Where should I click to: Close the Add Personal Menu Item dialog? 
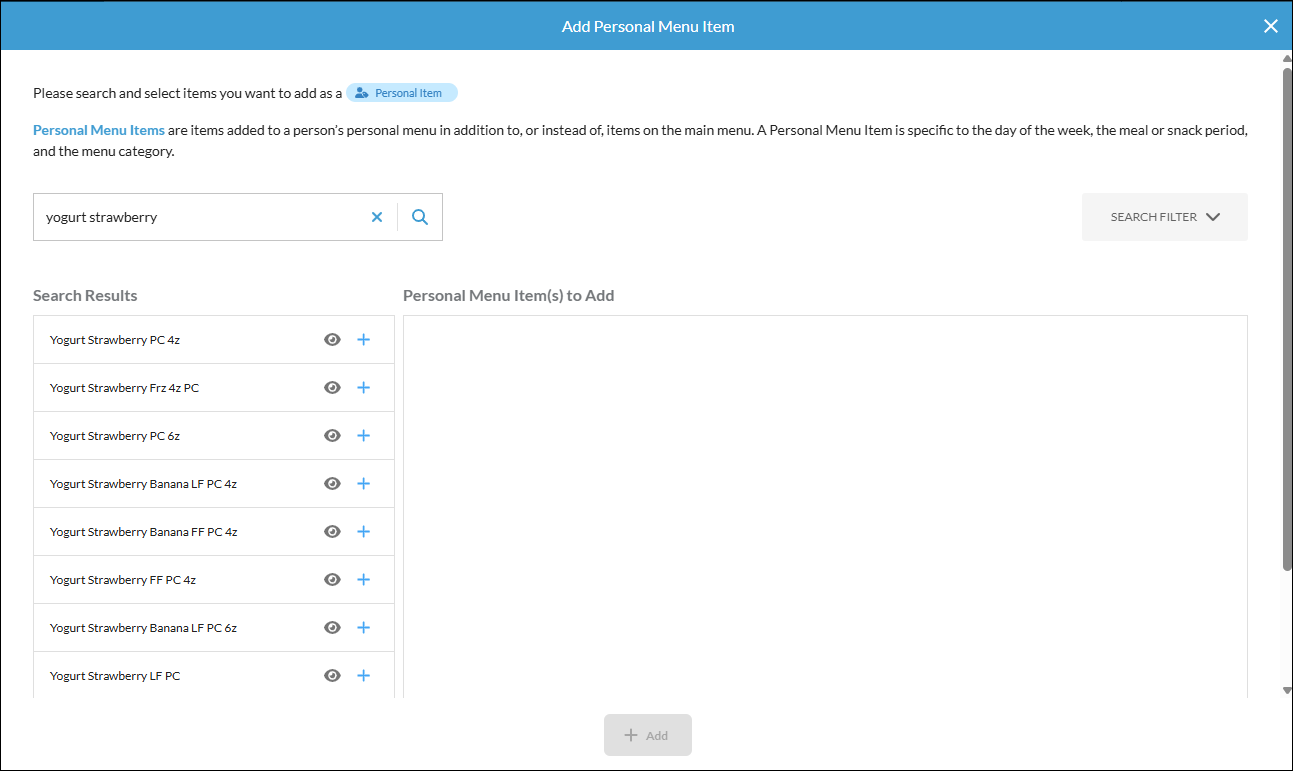pos(1271,26)
